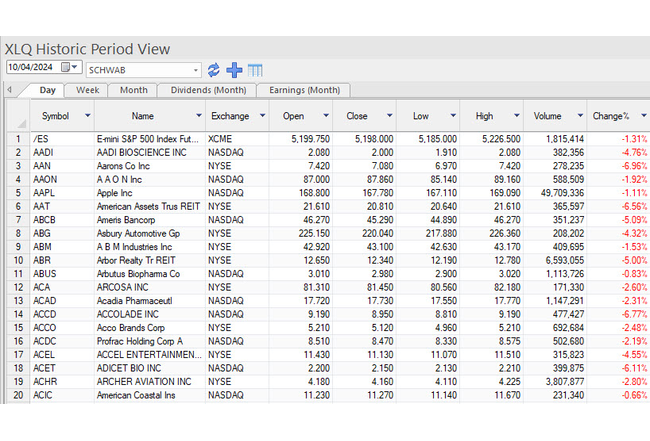Open the Dividends (Month) tab

pos(208,90)
